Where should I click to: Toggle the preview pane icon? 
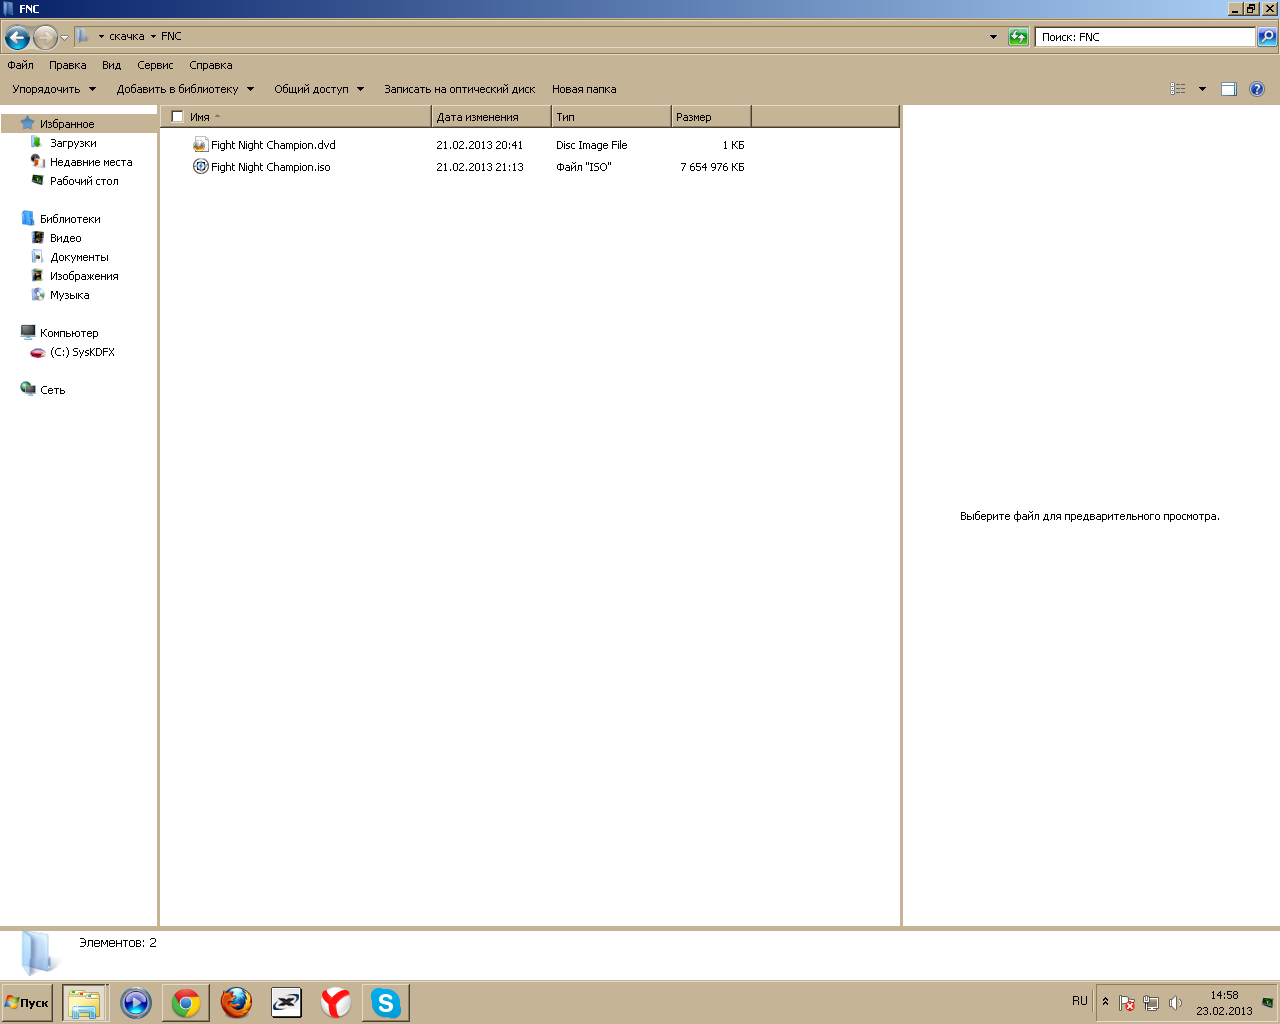[x=1229, y=89]
